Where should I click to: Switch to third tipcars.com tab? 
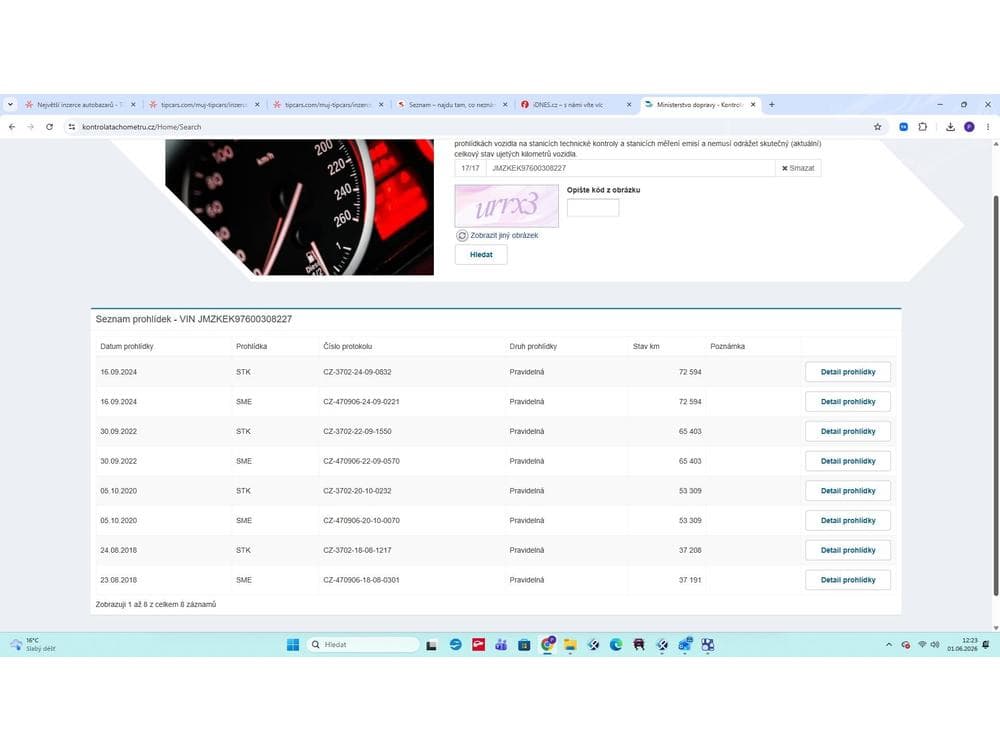click(327, 105)
